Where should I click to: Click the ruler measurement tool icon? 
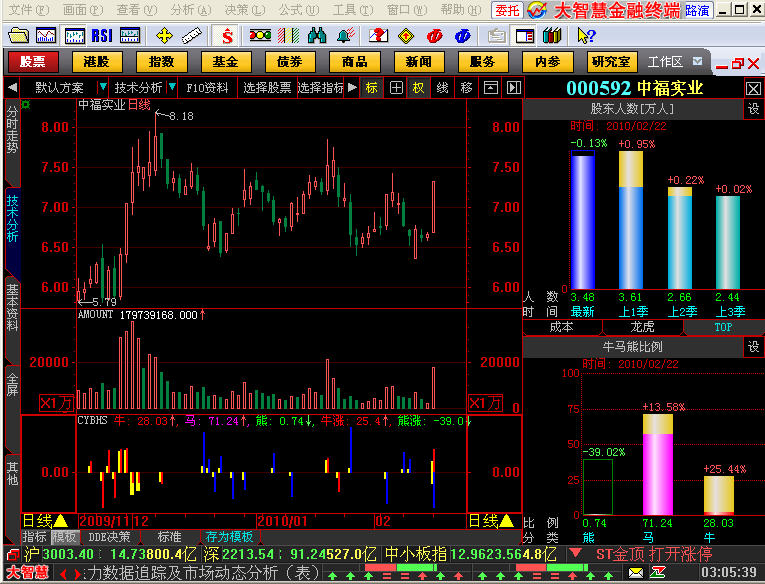click(192, 35)
